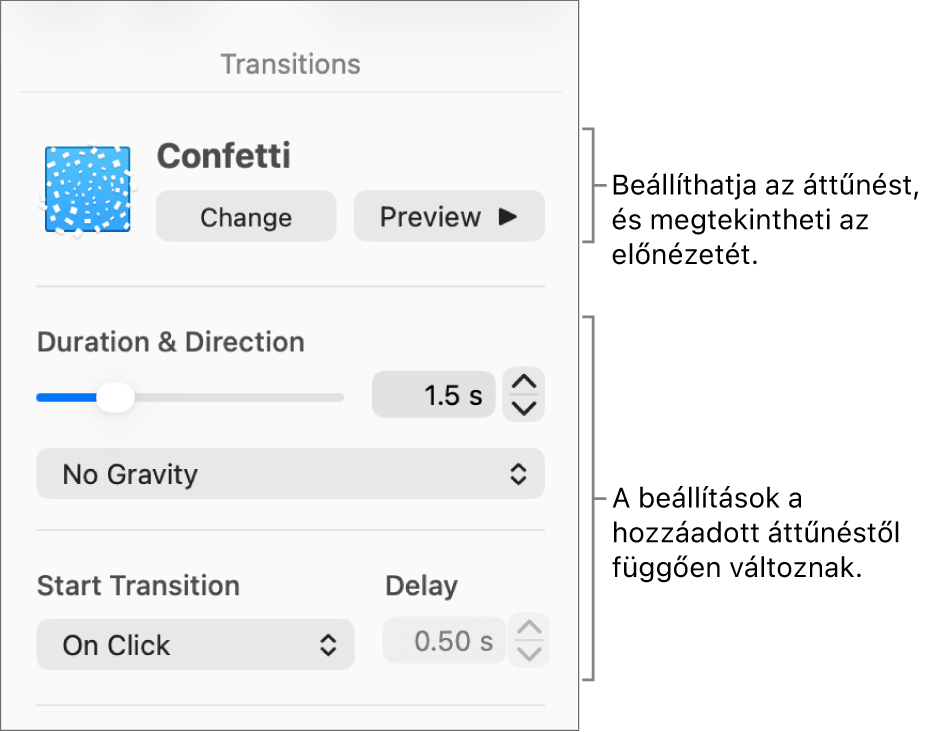
Task: Click the Confetti transition name
Action: (x=224, y=156)
